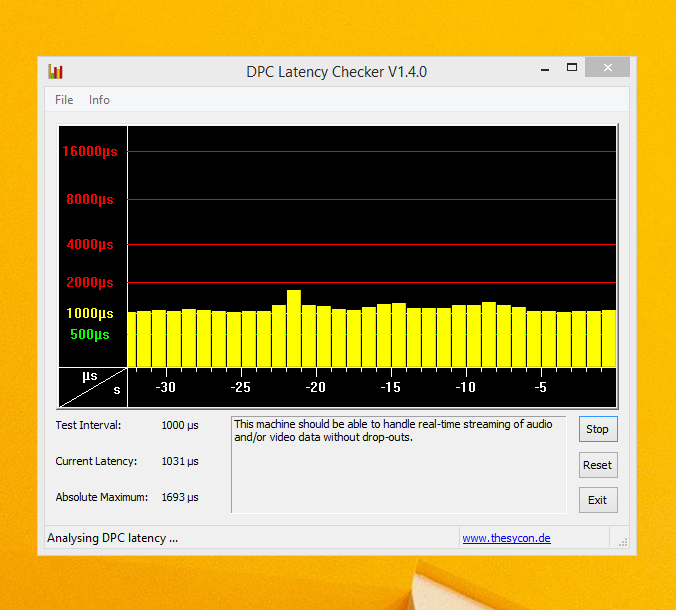Open the Info menu

[x=99, y=100]
